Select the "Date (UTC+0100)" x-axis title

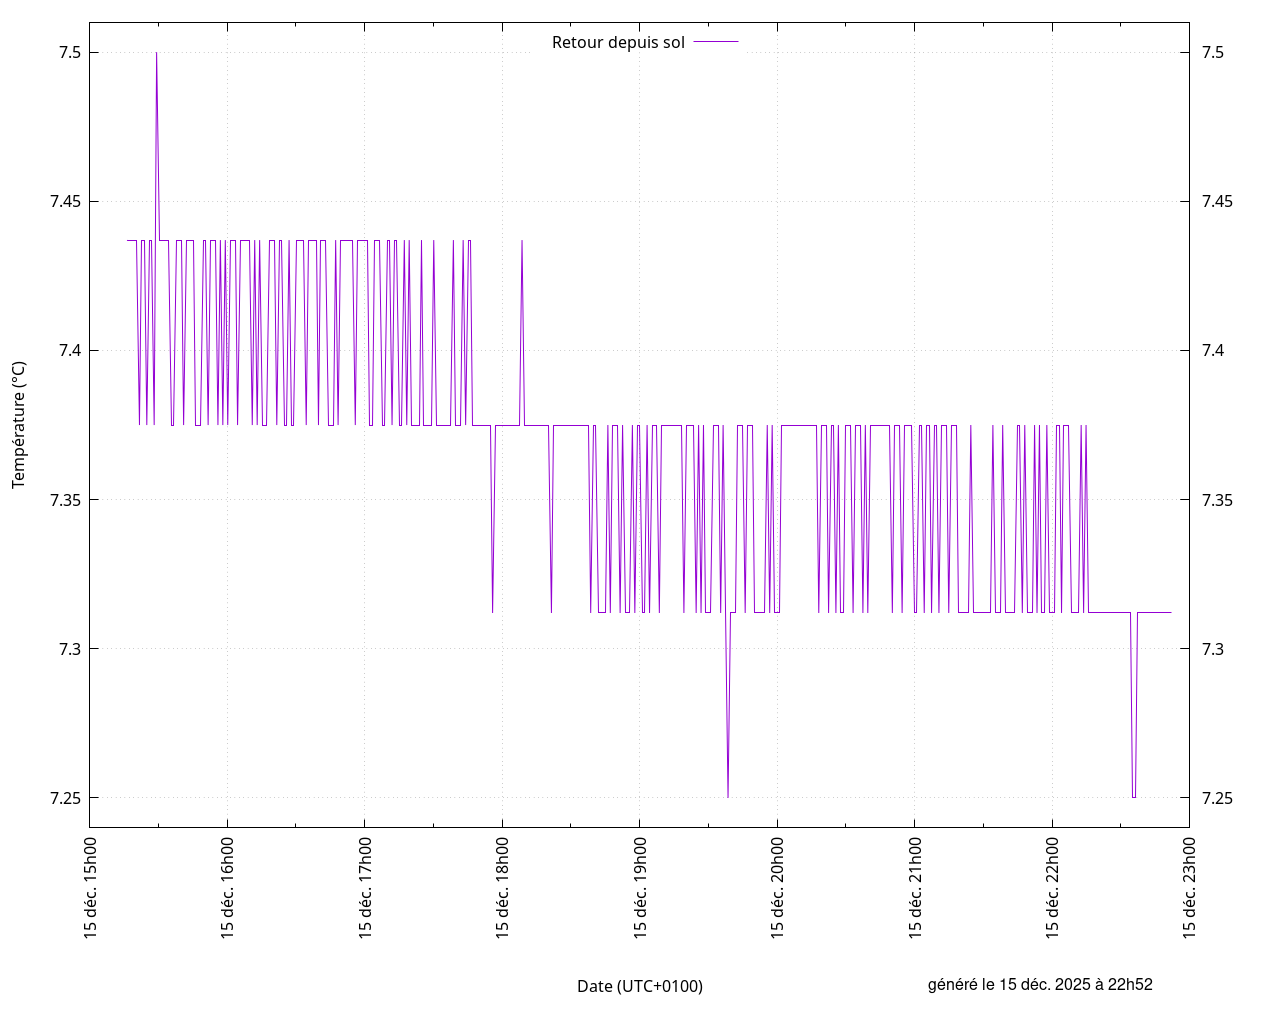640,986
